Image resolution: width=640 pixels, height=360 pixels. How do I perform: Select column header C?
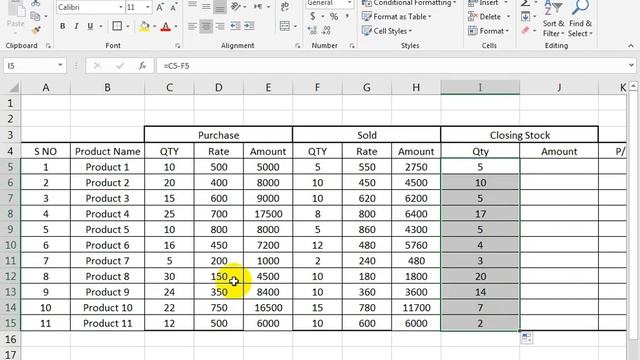click(x=169, y=87)
